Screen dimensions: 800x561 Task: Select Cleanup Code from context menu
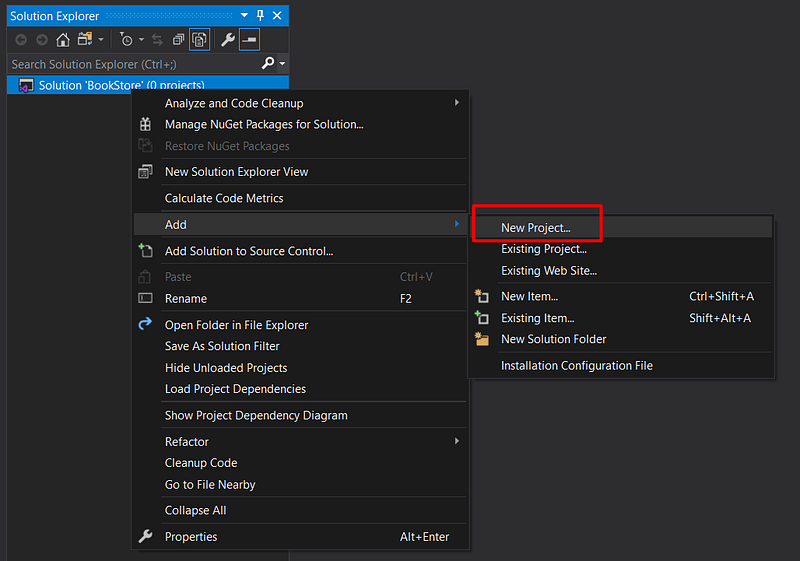point(301,463)
